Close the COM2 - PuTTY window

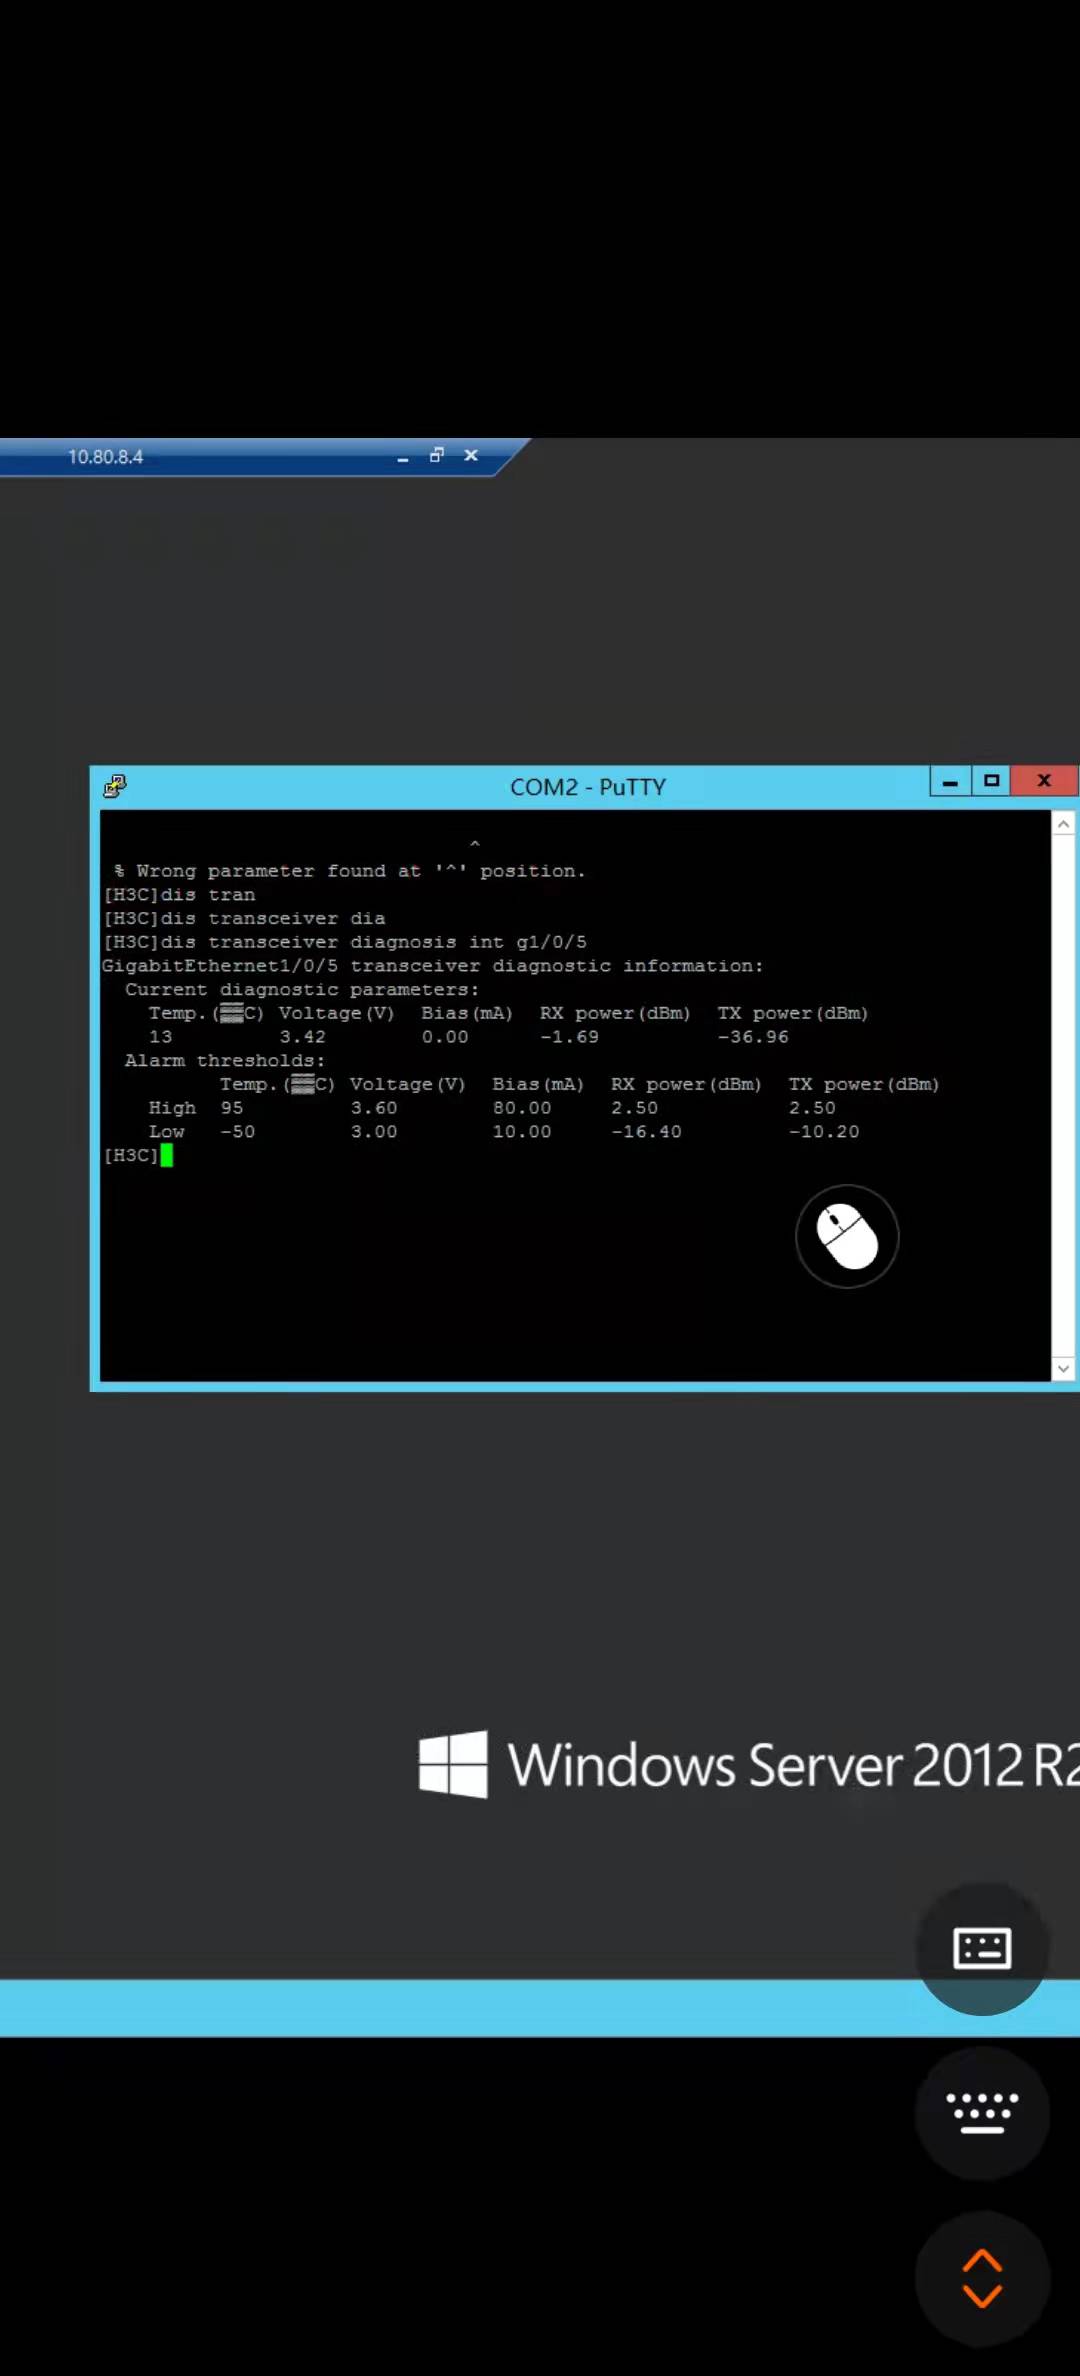point(1044,781)
